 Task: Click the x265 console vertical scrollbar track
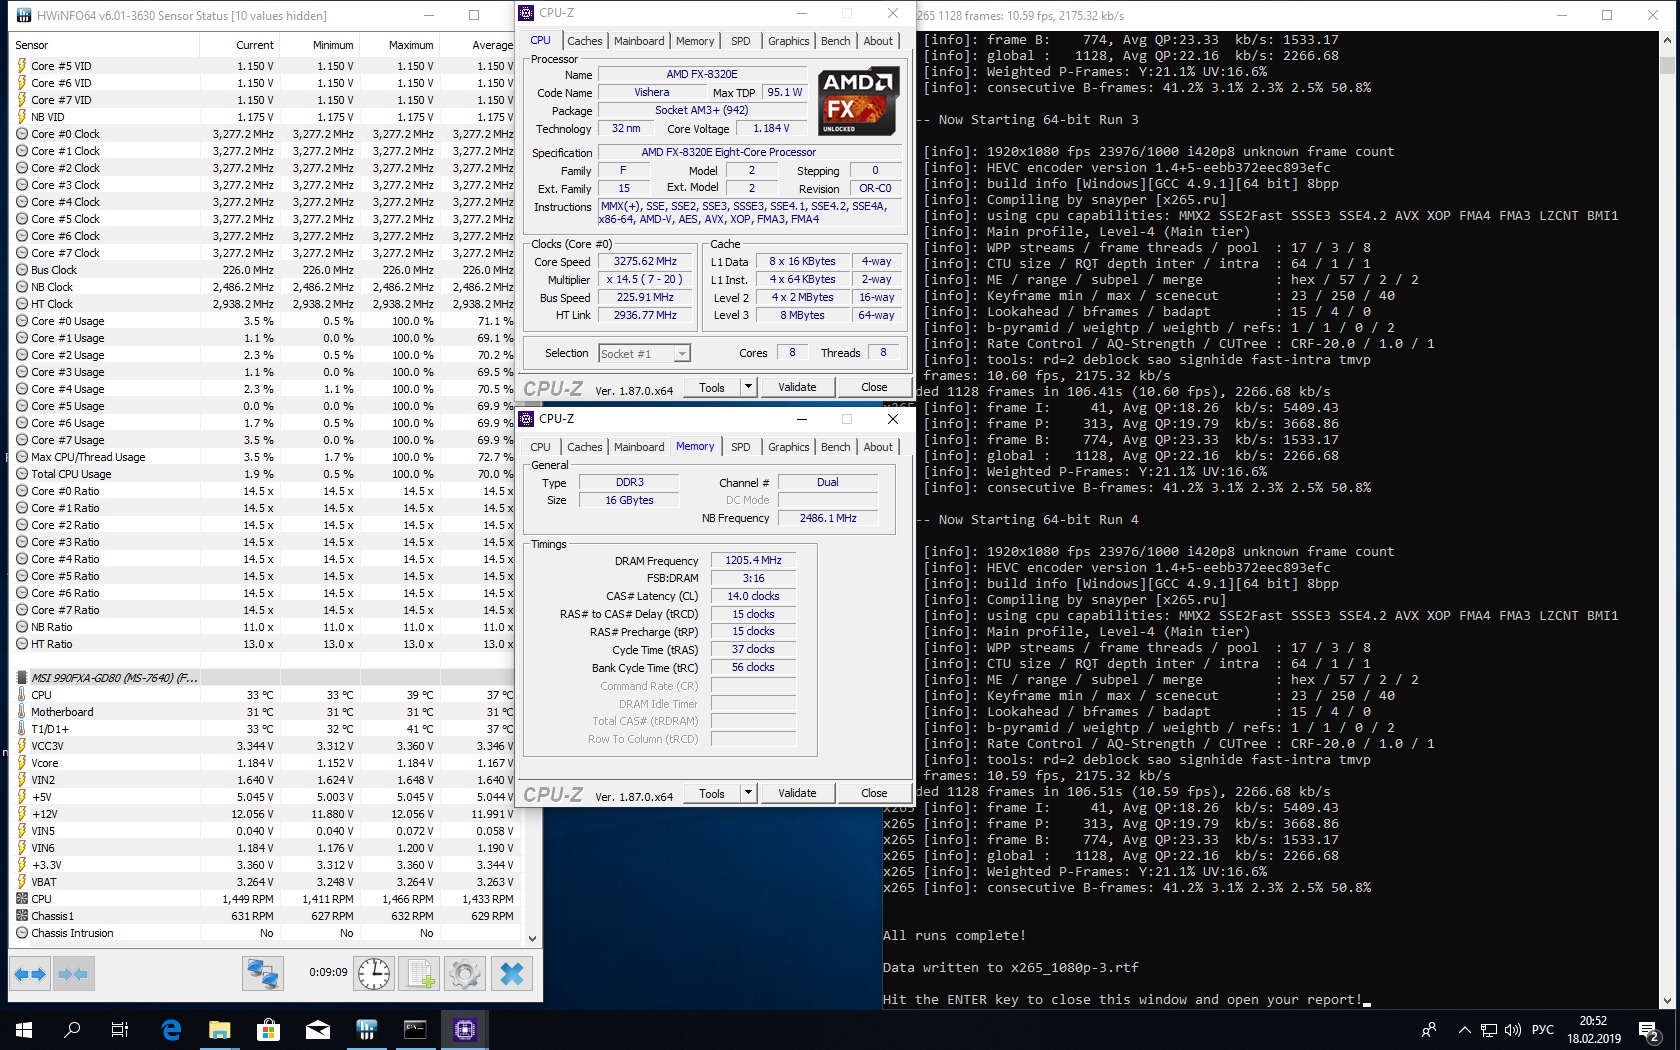pos(1666,500)
